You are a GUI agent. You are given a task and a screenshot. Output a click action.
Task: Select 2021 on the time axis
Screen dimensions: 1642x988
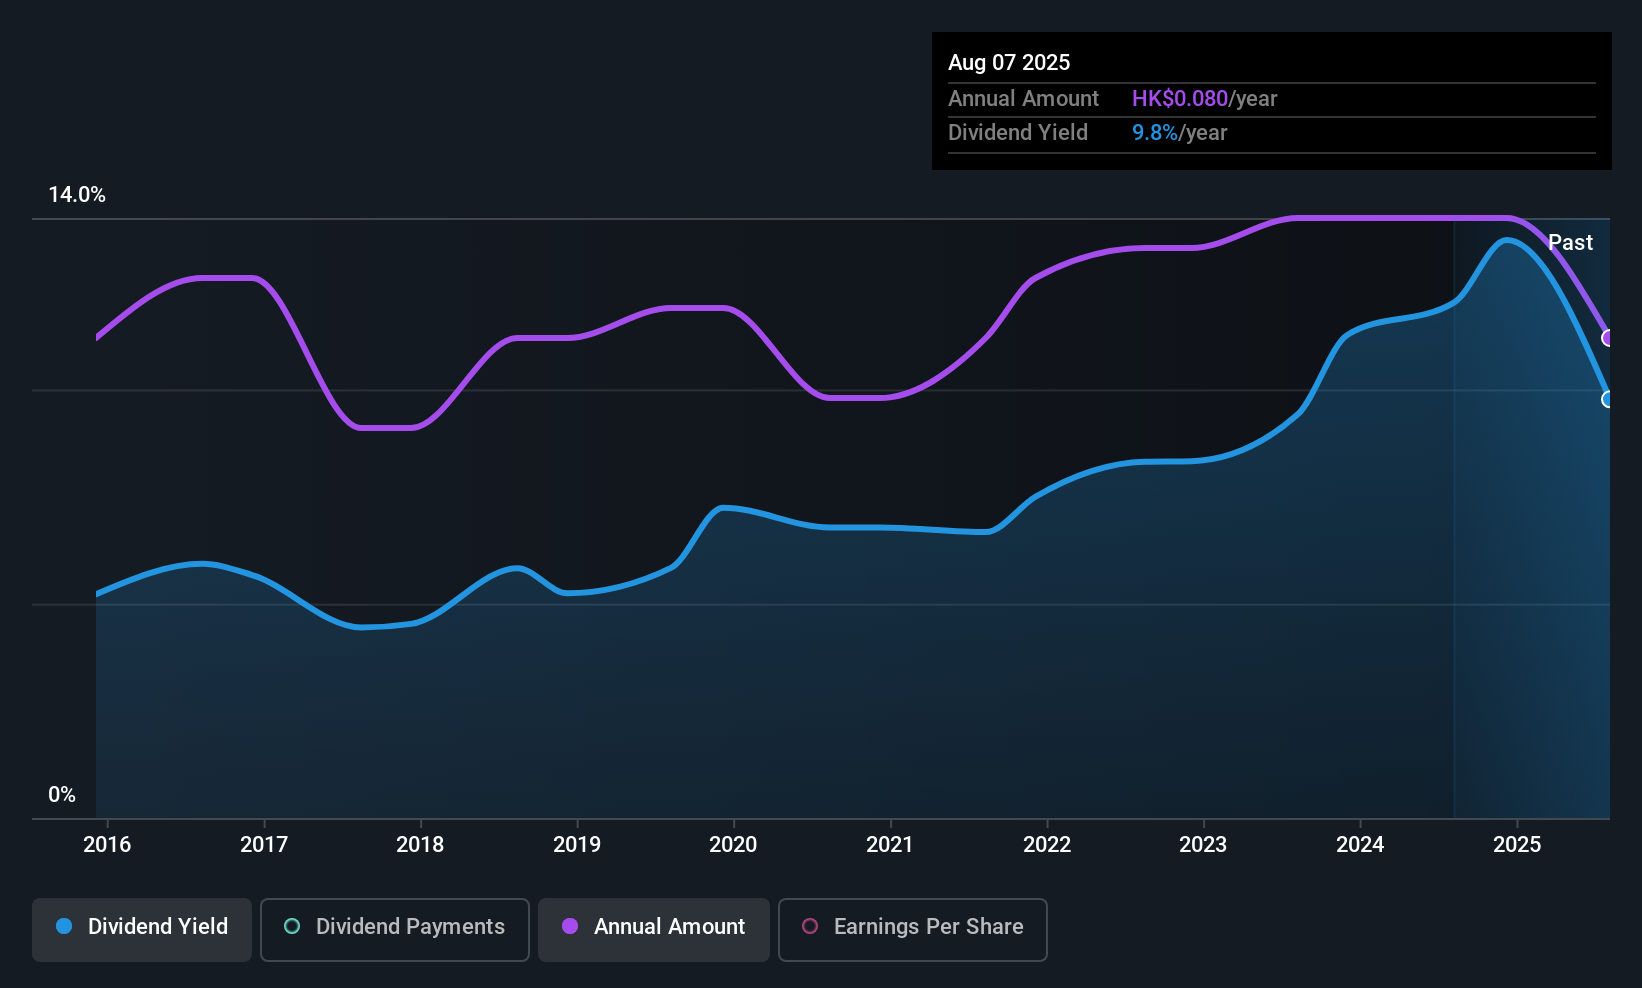coord(890,845)
